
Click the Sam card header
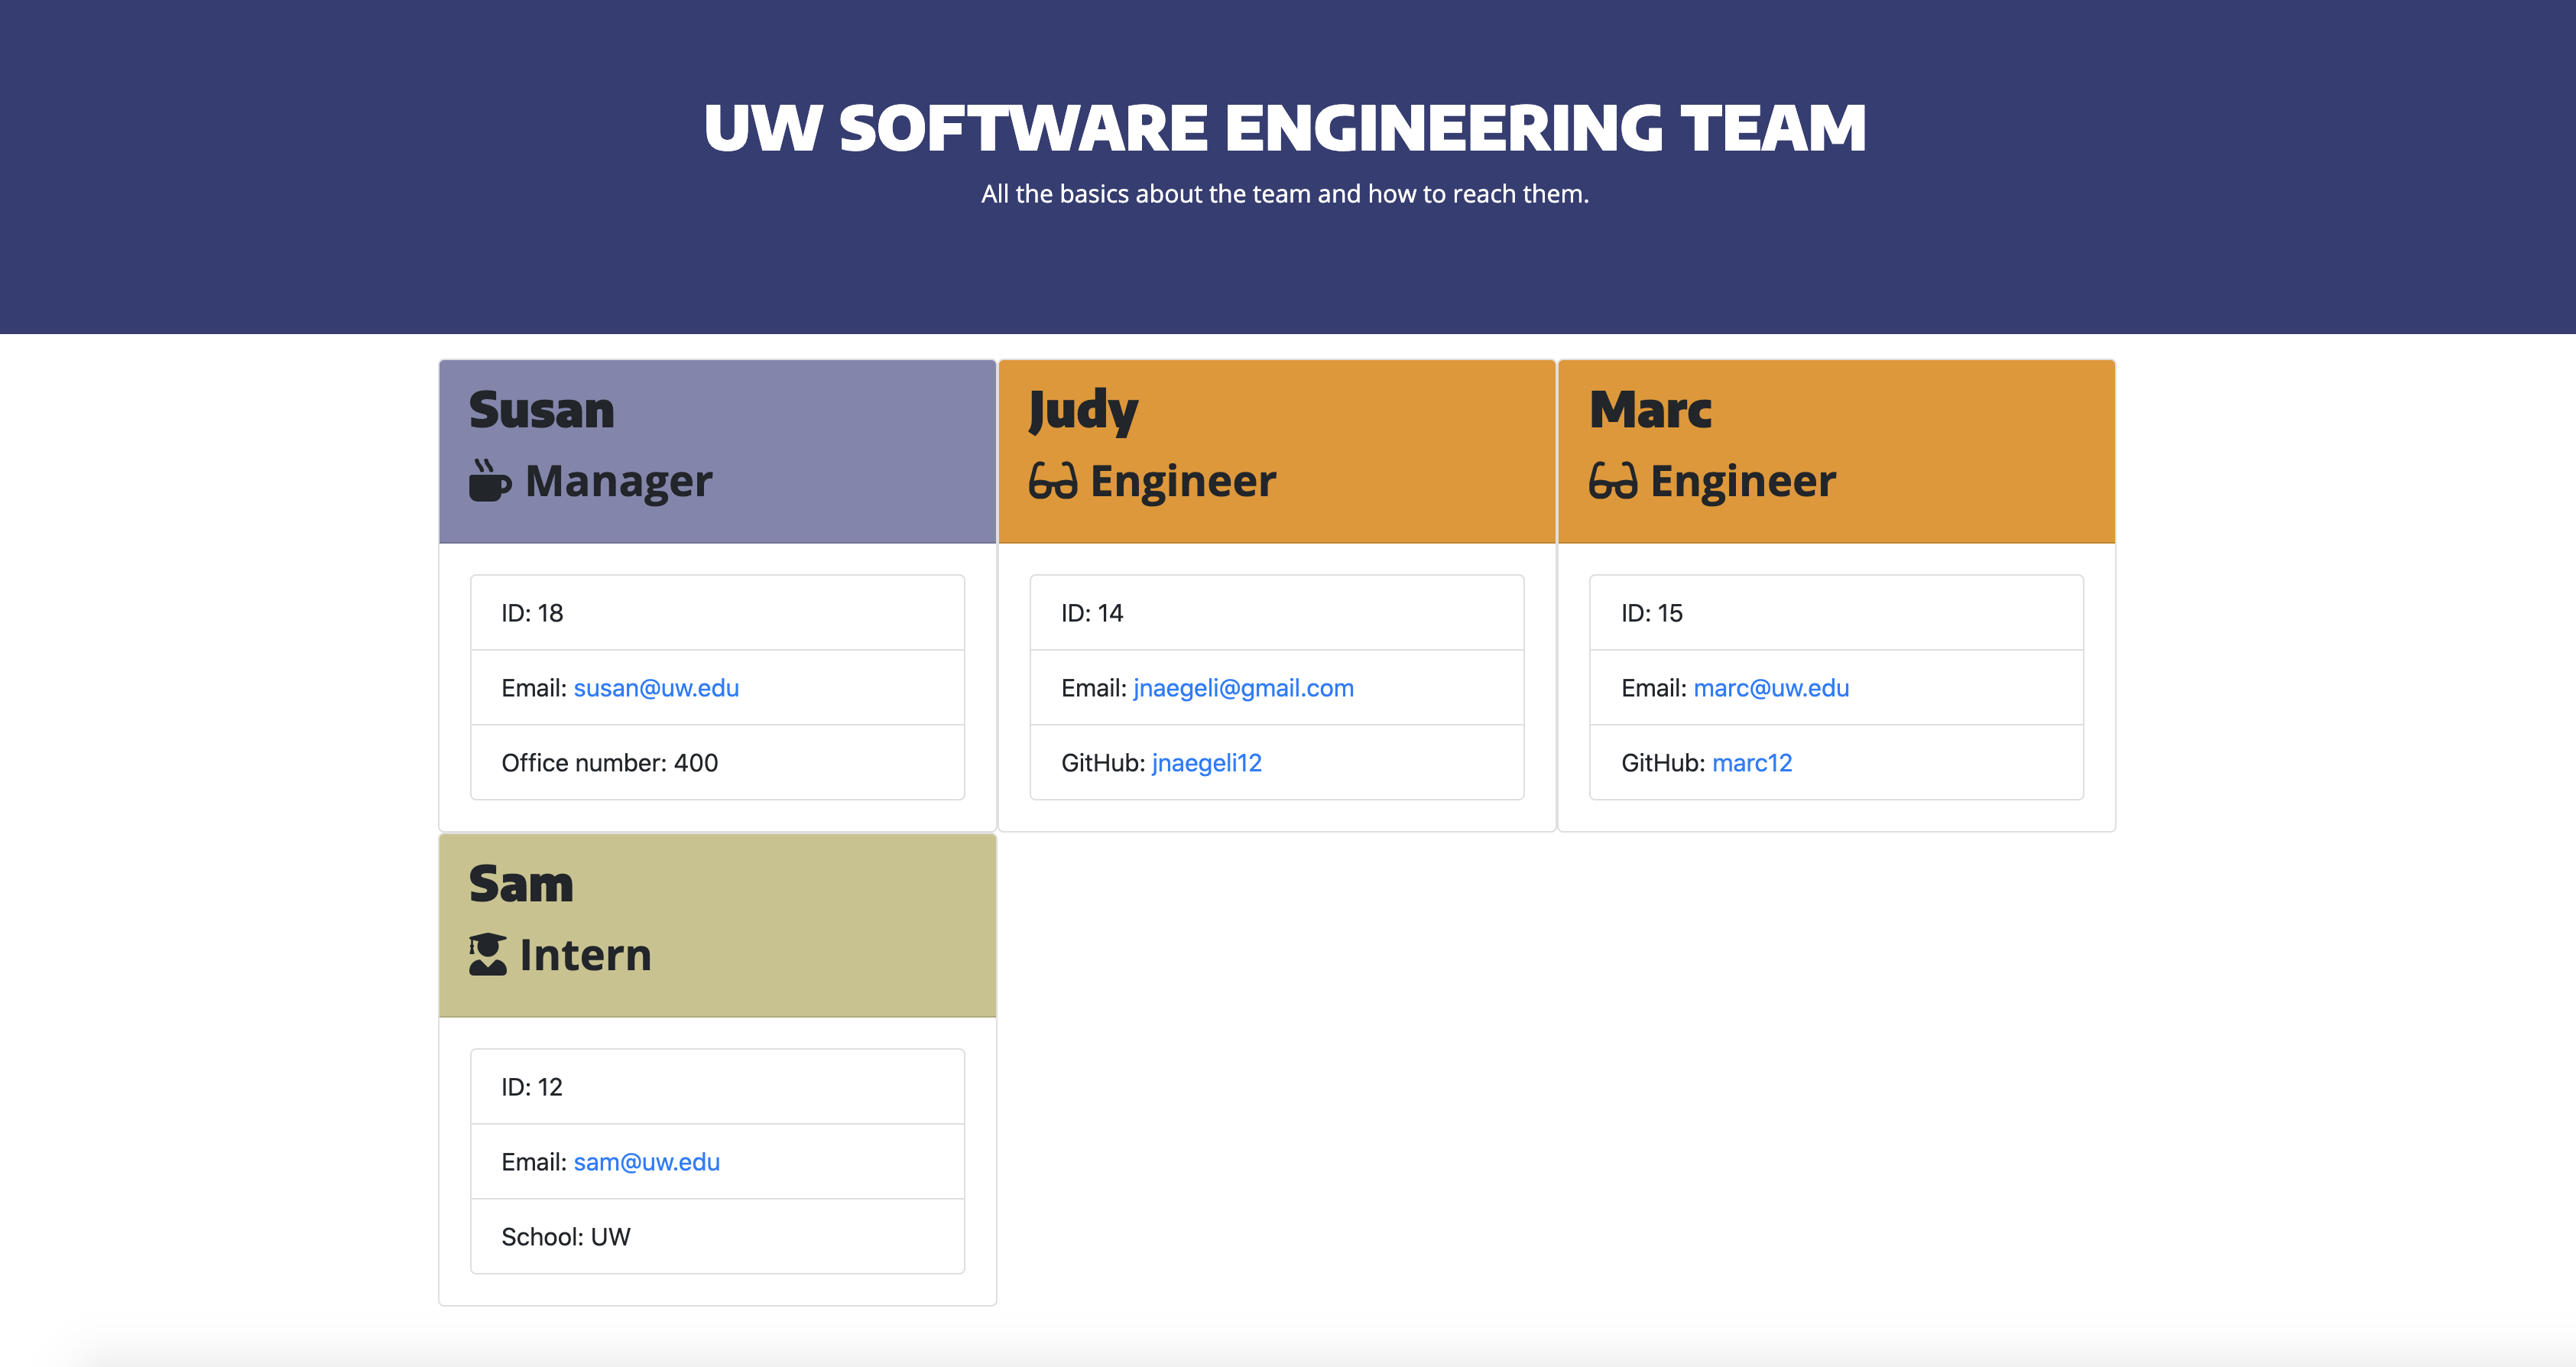pos(716,924)
